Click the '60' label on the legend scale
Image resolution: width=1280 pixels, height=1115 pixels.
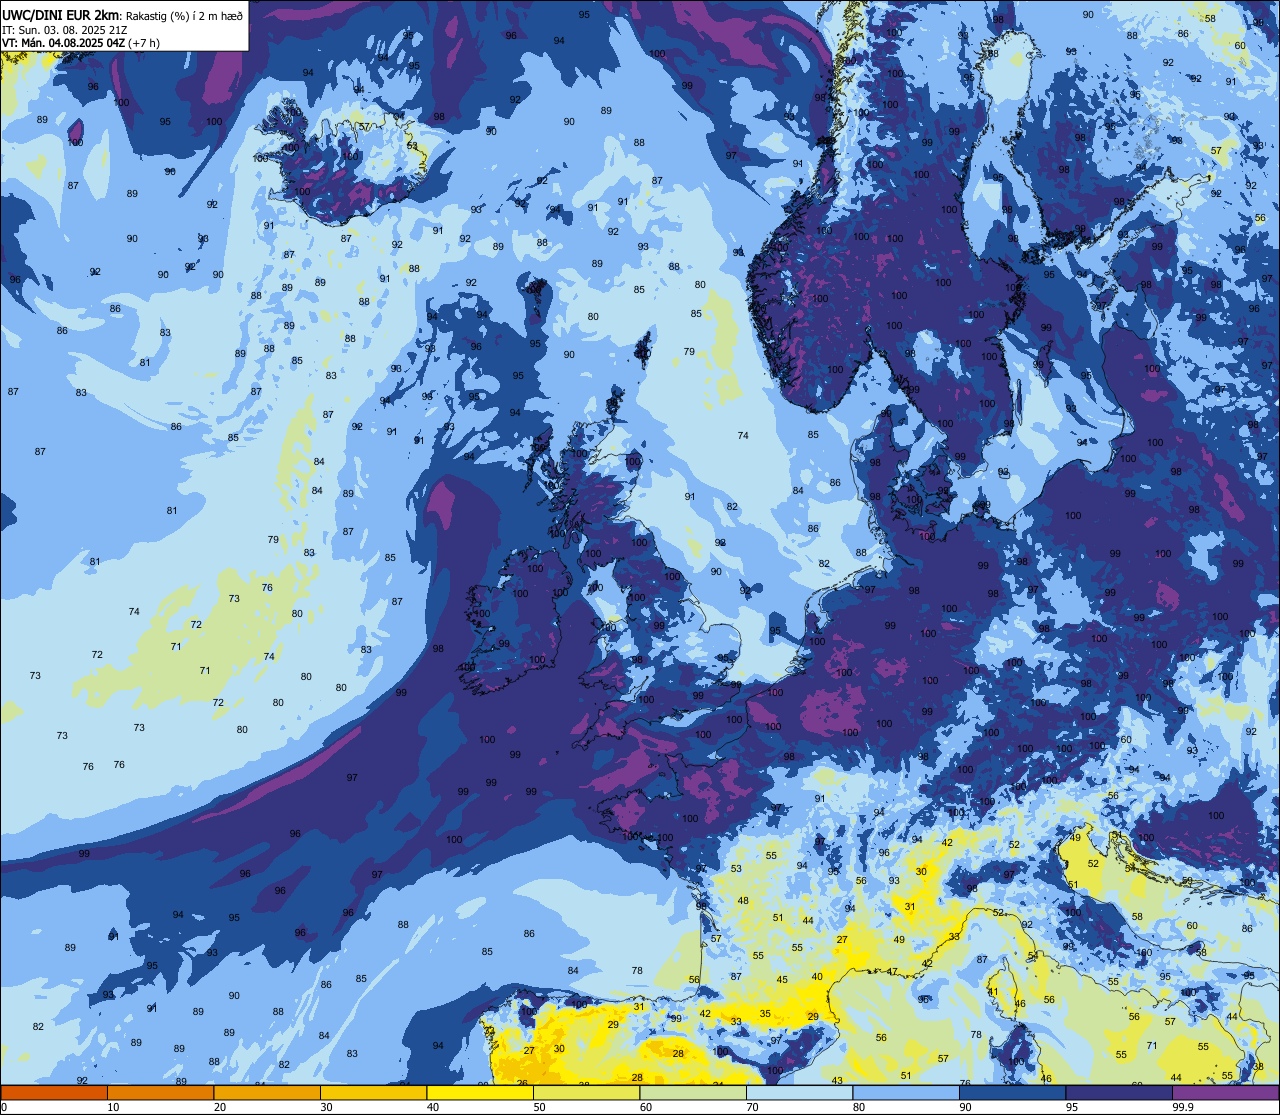tap(645, 1107)
